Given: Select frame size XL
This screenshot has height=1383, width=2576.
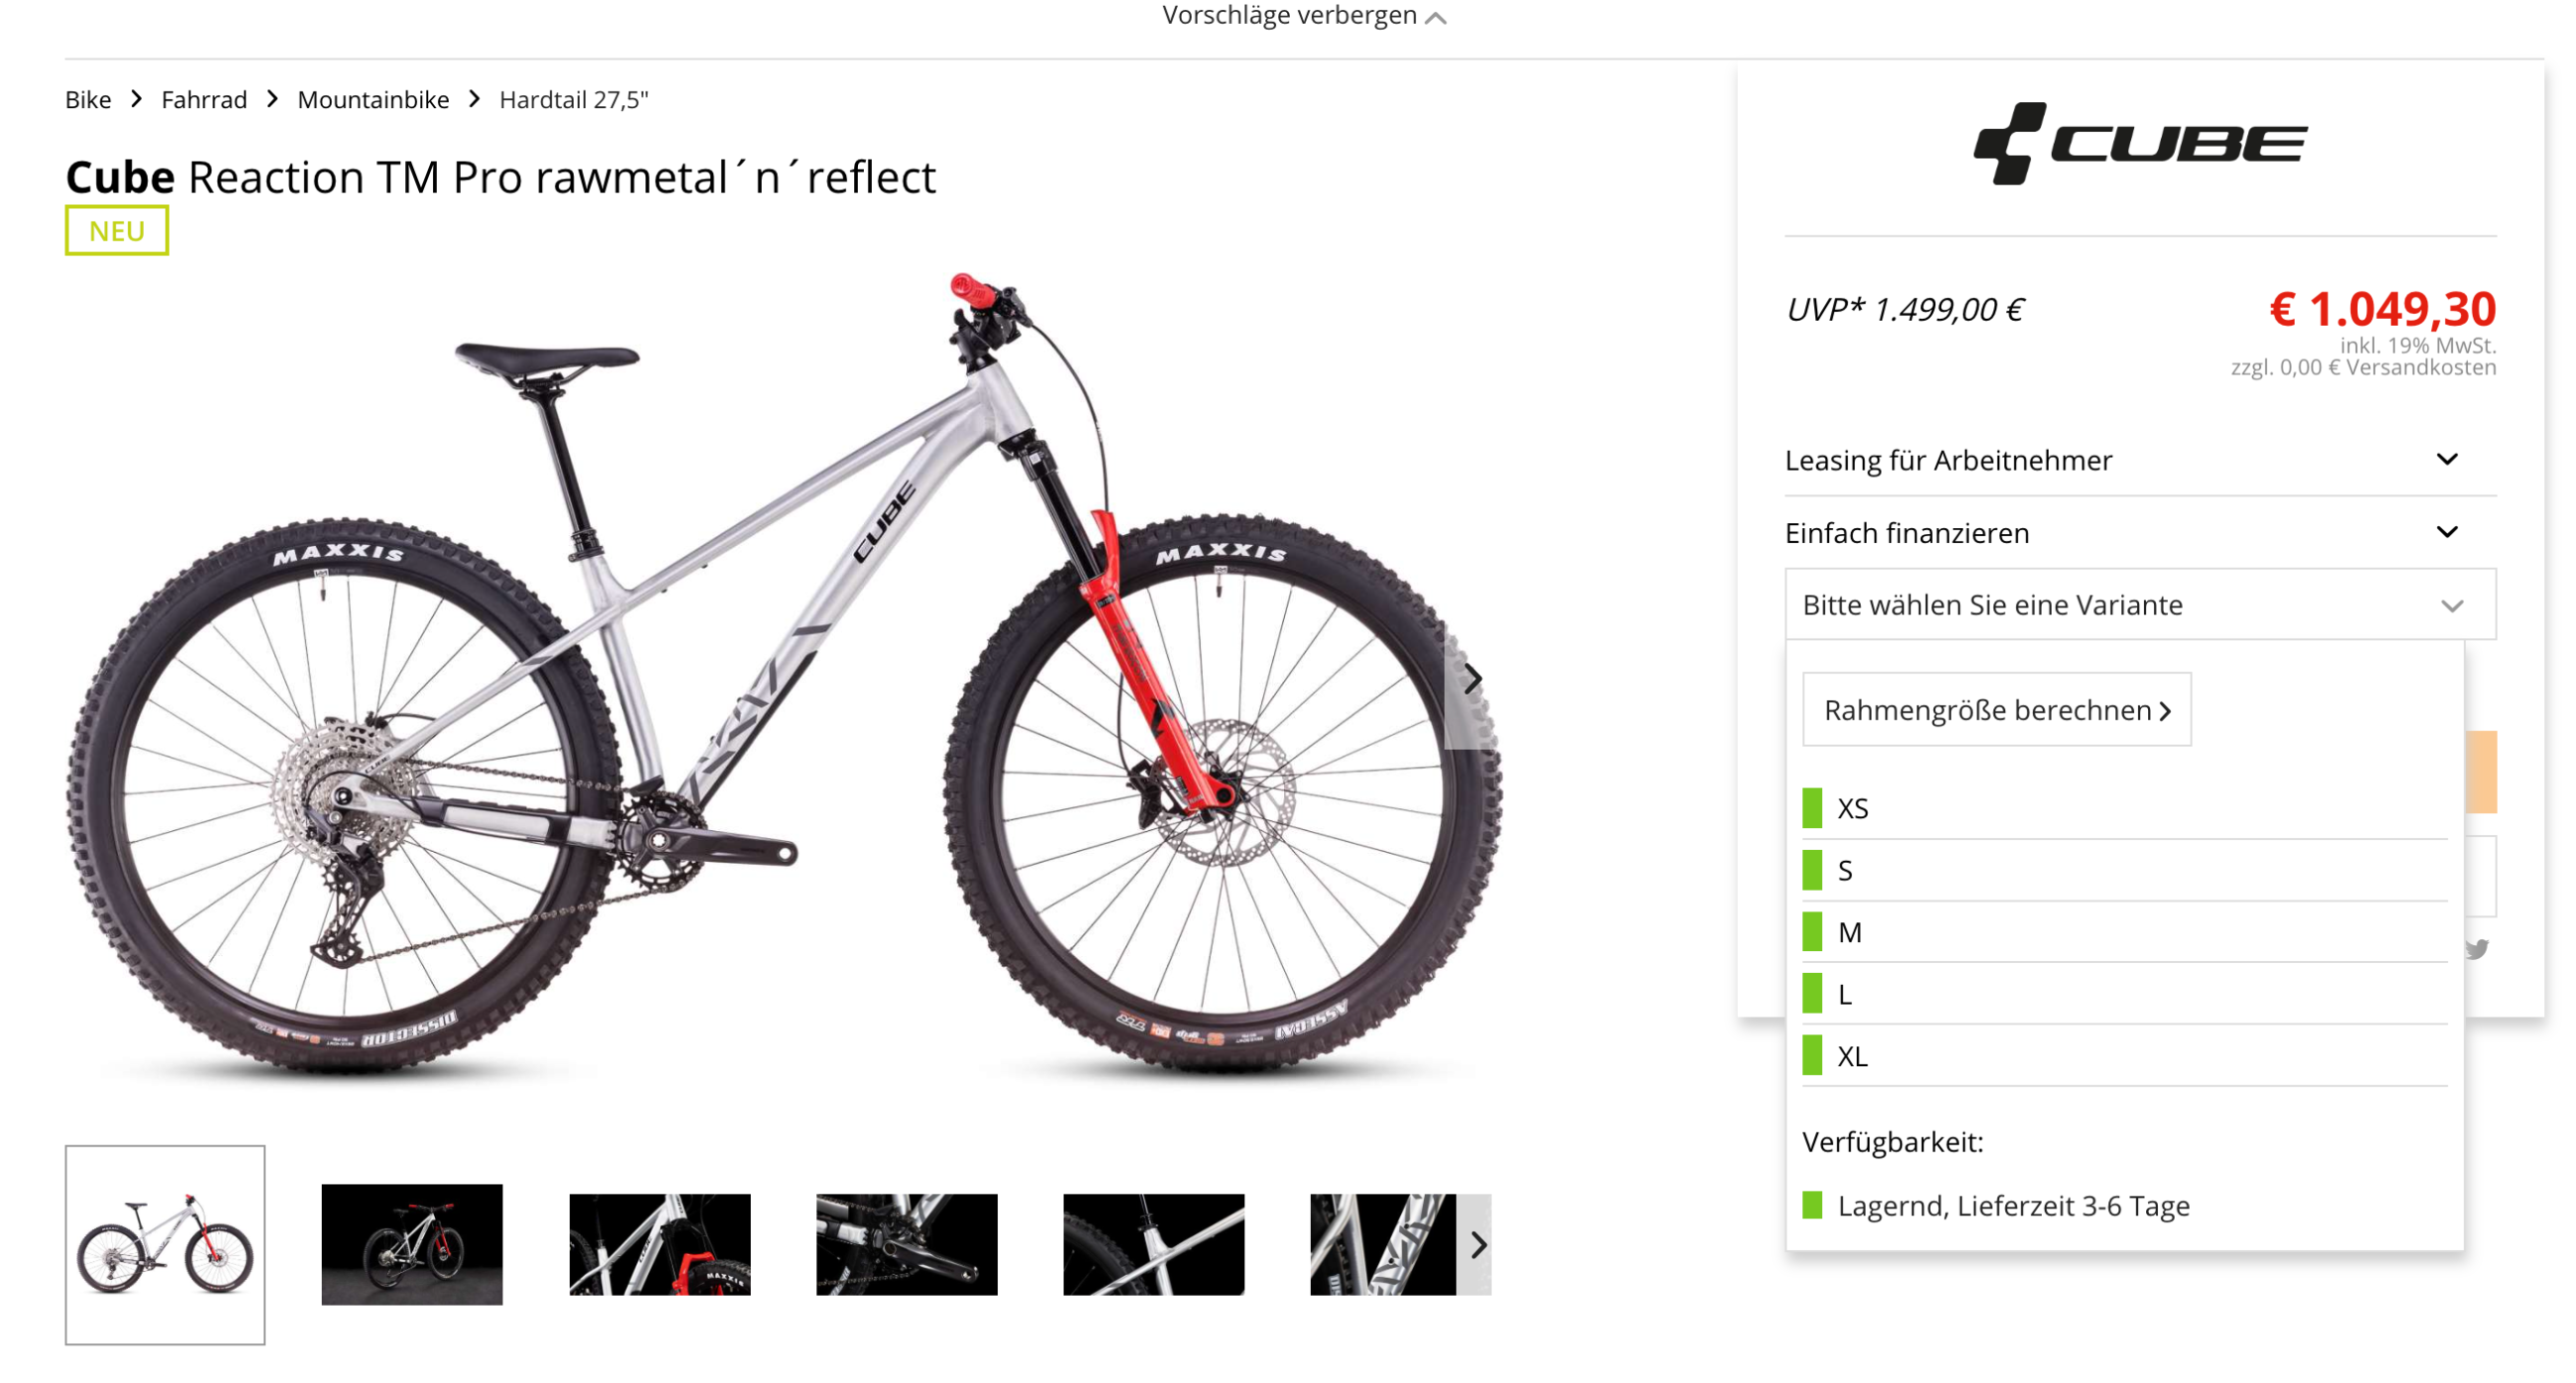Looking at the screenshot, I should (2124, 1056).
